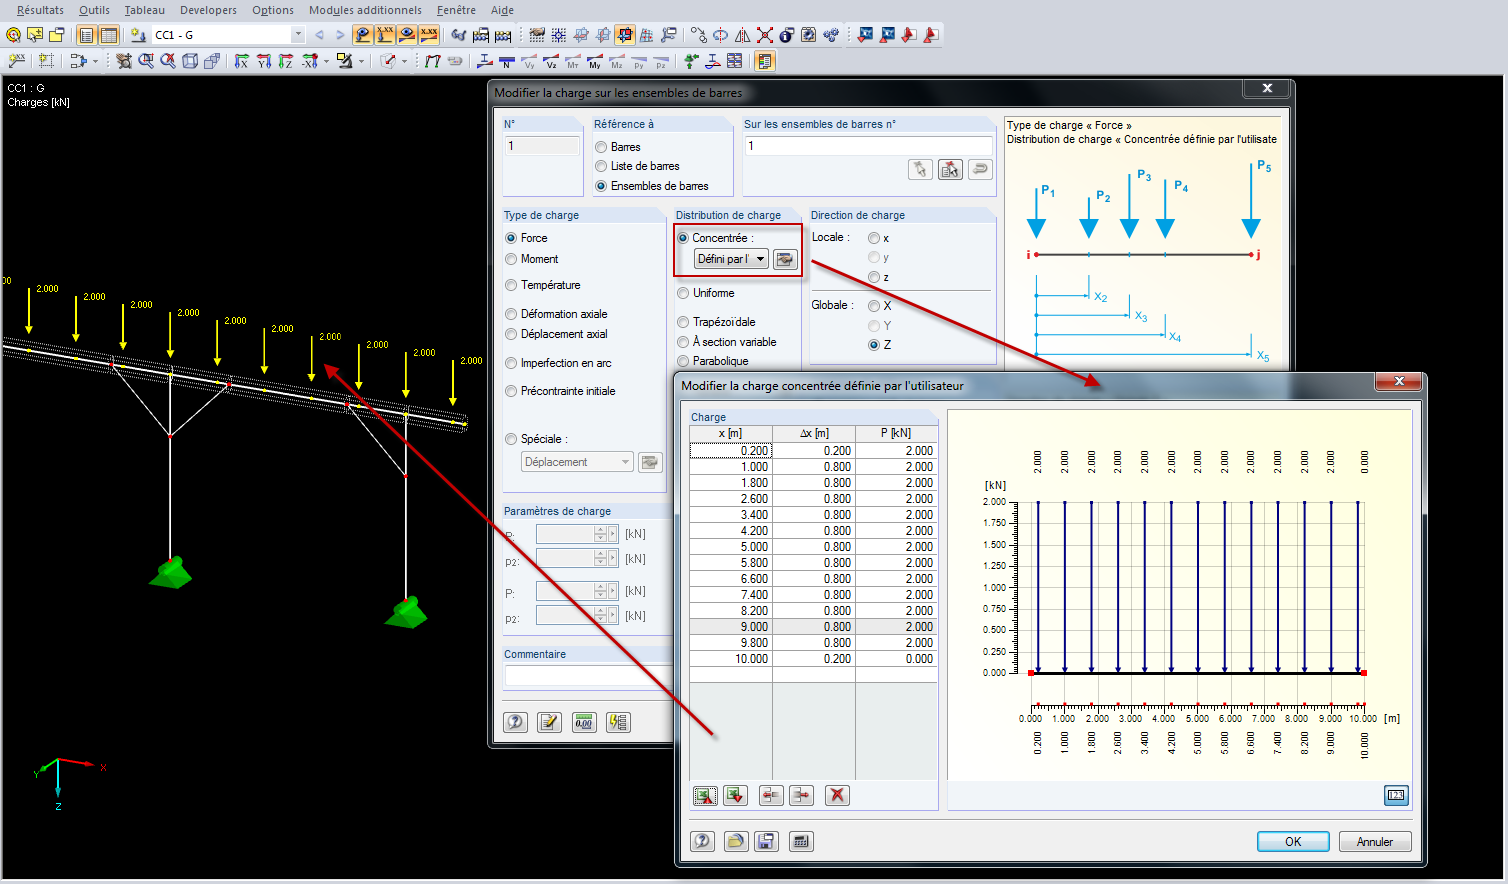Click the pick member set (cursor) icon
This screenshot has width=1508, height=884.
pyautogui.click(x=920, y=169)
